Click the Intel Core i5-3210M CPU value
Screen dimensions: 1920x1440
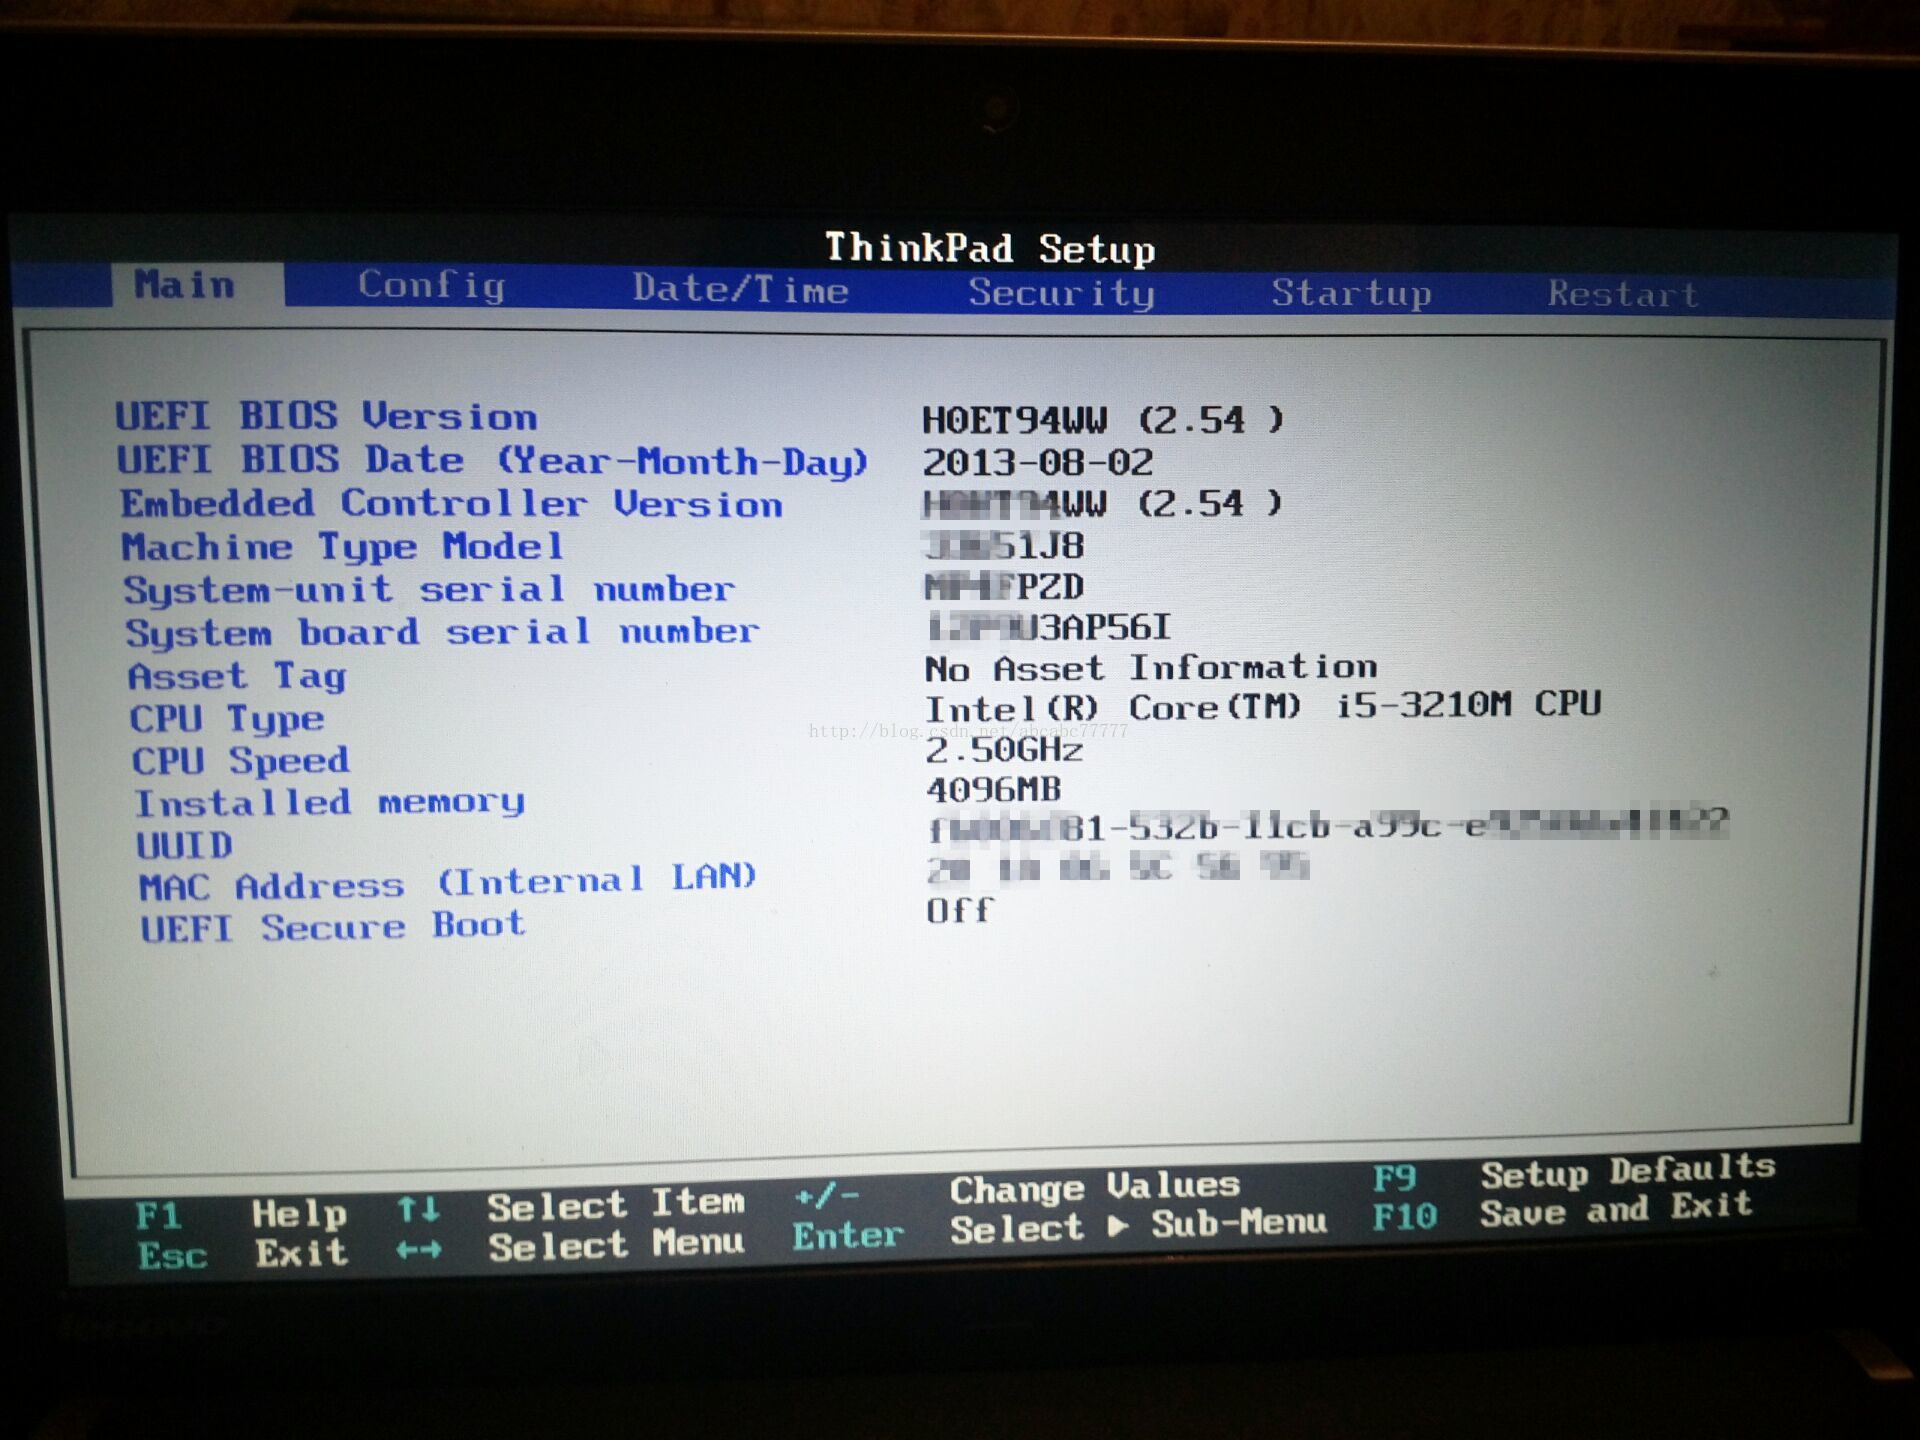point(1263,707)
